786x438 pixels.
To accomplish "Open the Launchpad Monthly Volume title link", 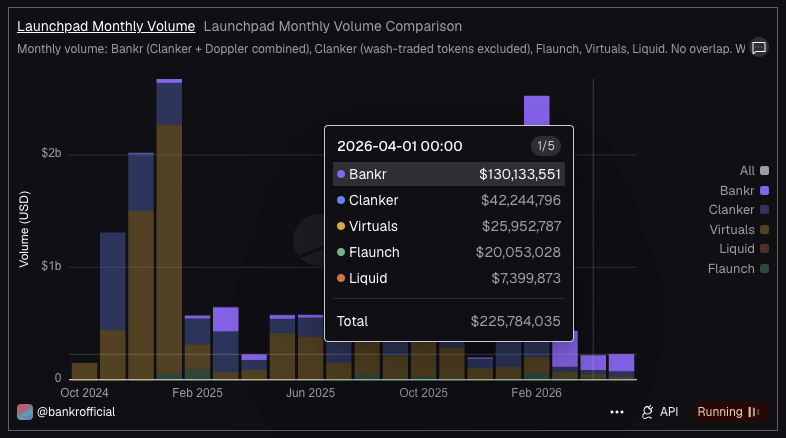I will pyautogui.click(x=106, y=26).
